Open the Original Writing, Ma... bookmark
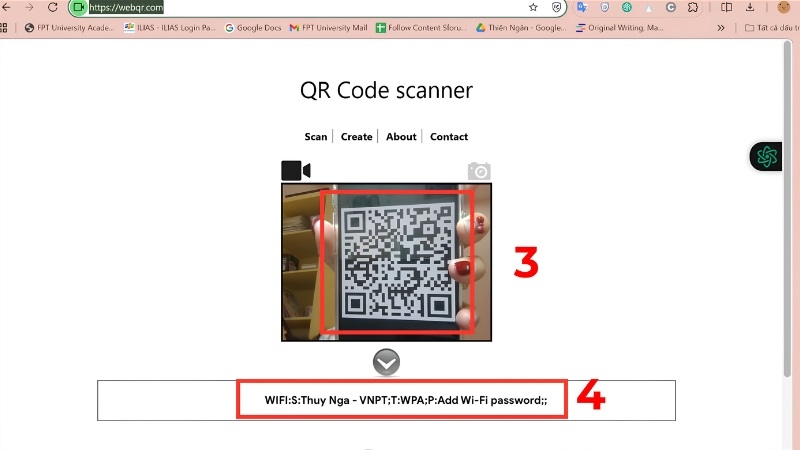This screenshot has height=450, width=800. (x=619, y=28)
